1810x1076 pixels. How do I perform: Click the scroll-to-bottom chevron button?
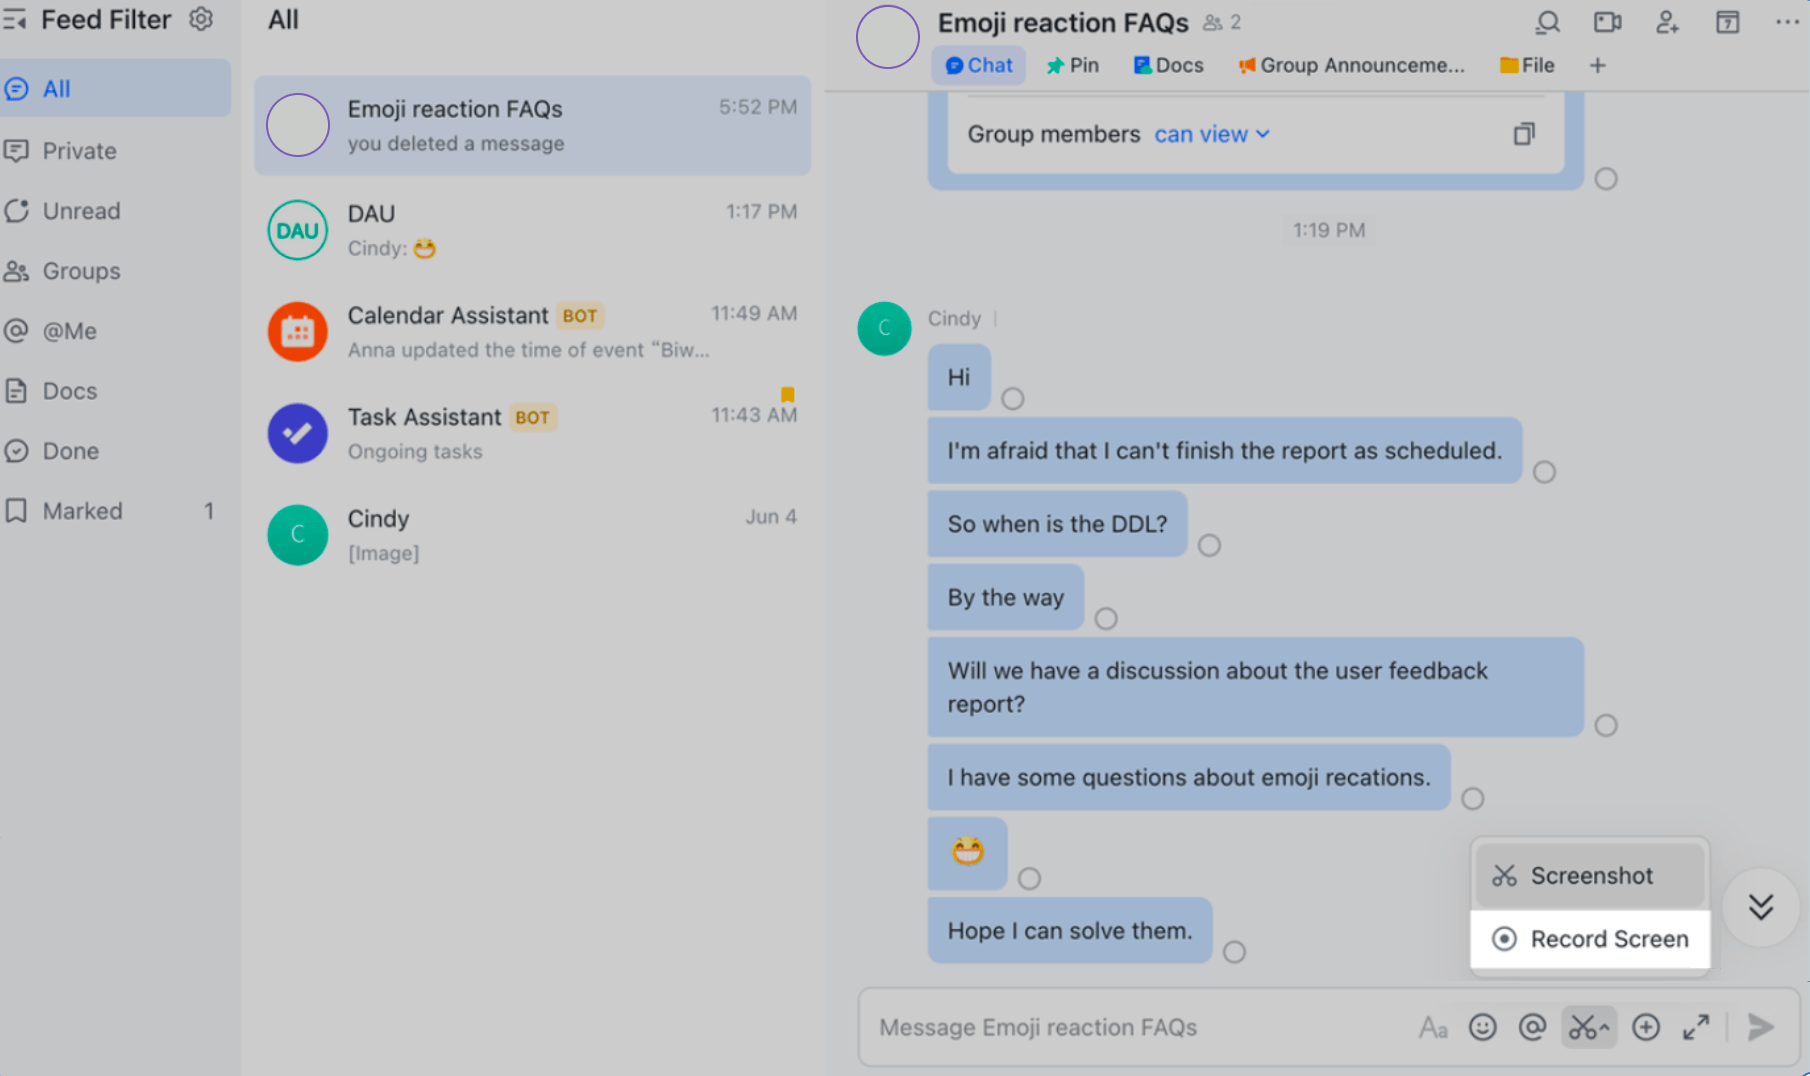click(x=1761, y=907)
